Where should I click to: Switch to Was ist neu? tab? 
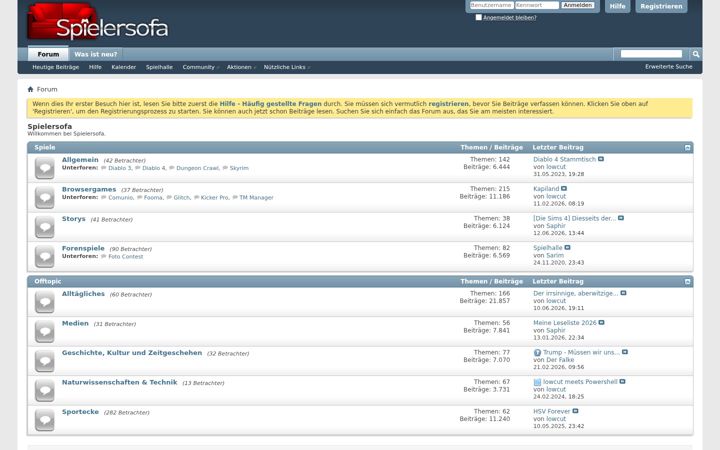click(96, 54)
